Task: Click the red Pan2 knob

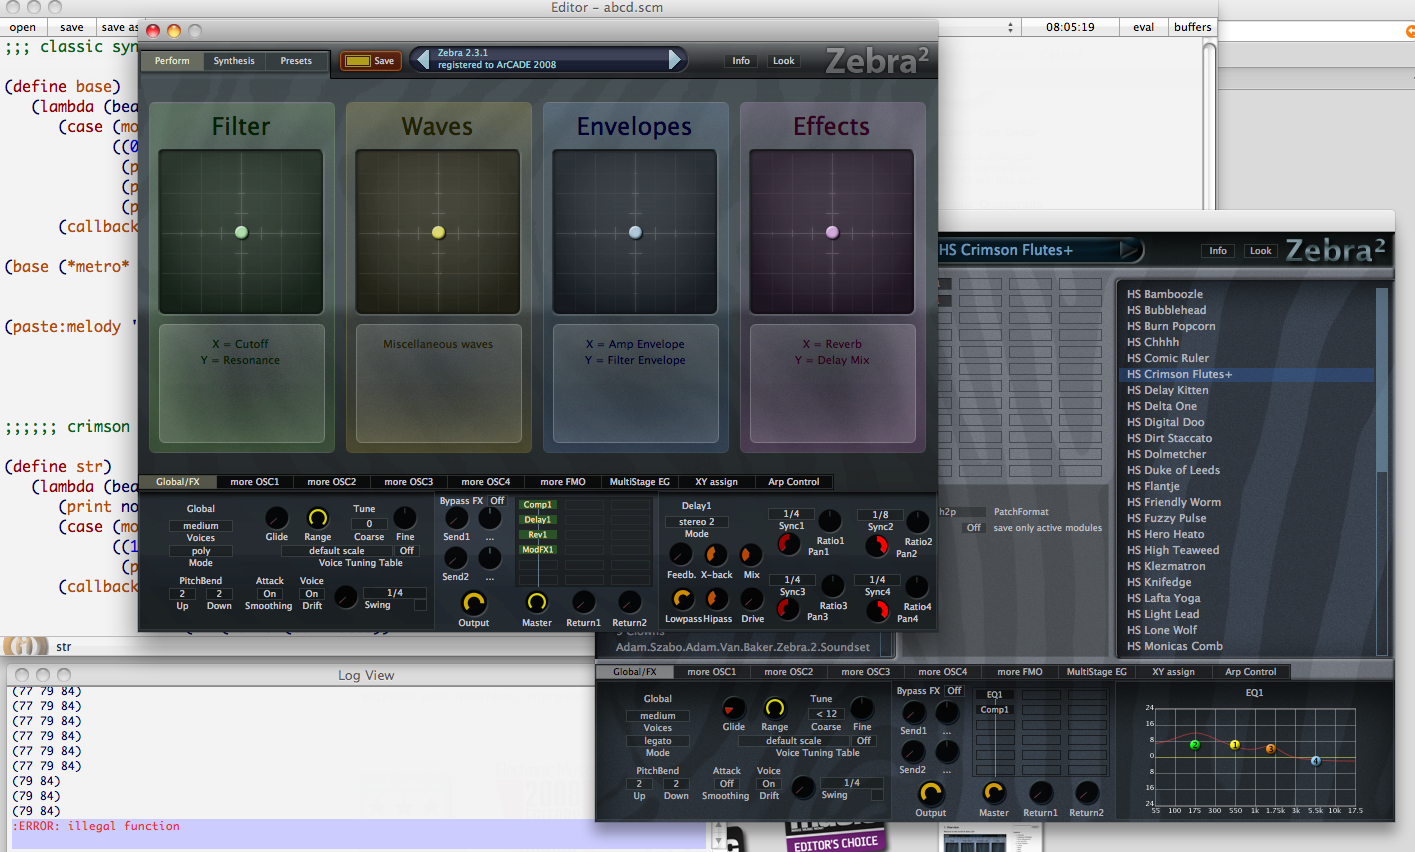Action: pyautogui.click(x=877, y=546)
